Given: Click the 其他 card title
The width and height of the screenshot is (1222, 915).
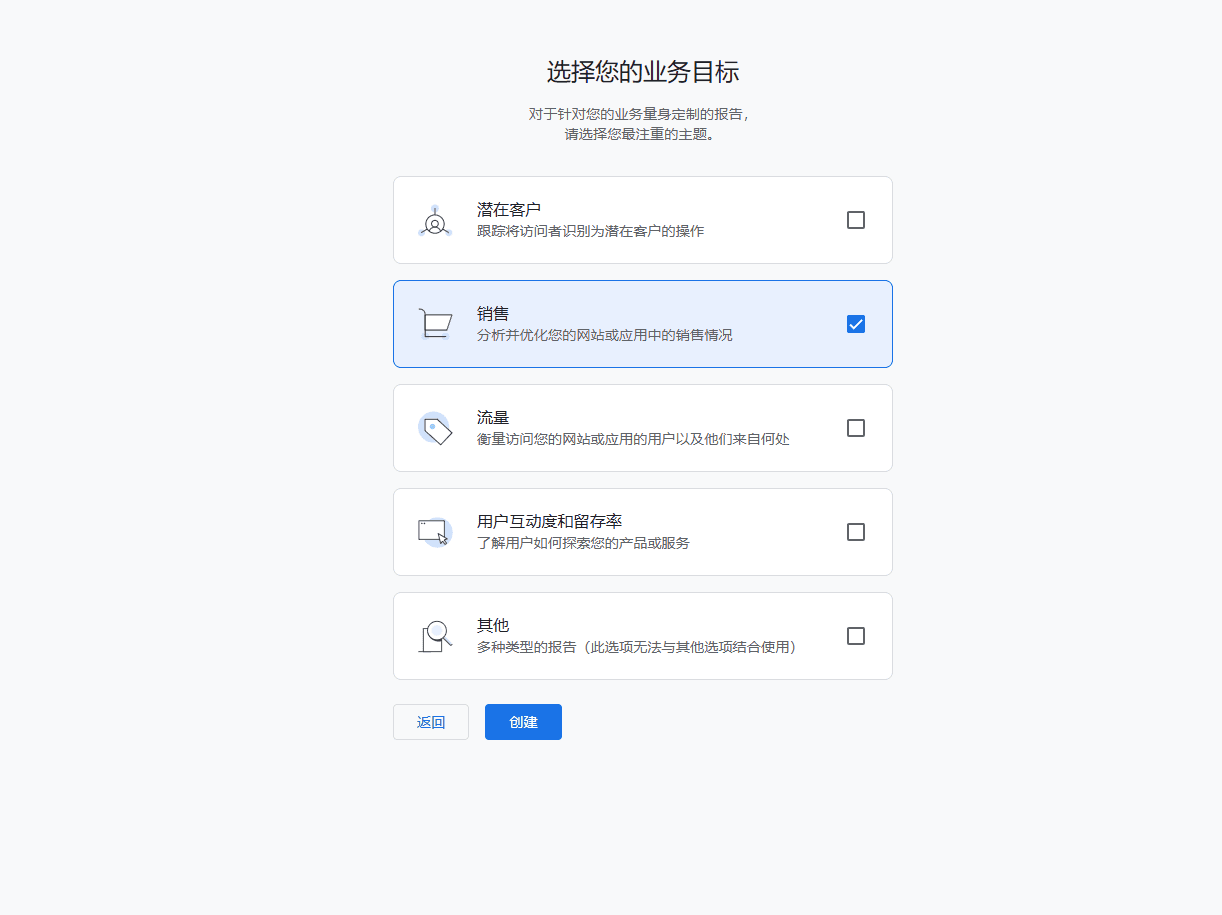Looking at the screenshot, I should tap(493, 626).
